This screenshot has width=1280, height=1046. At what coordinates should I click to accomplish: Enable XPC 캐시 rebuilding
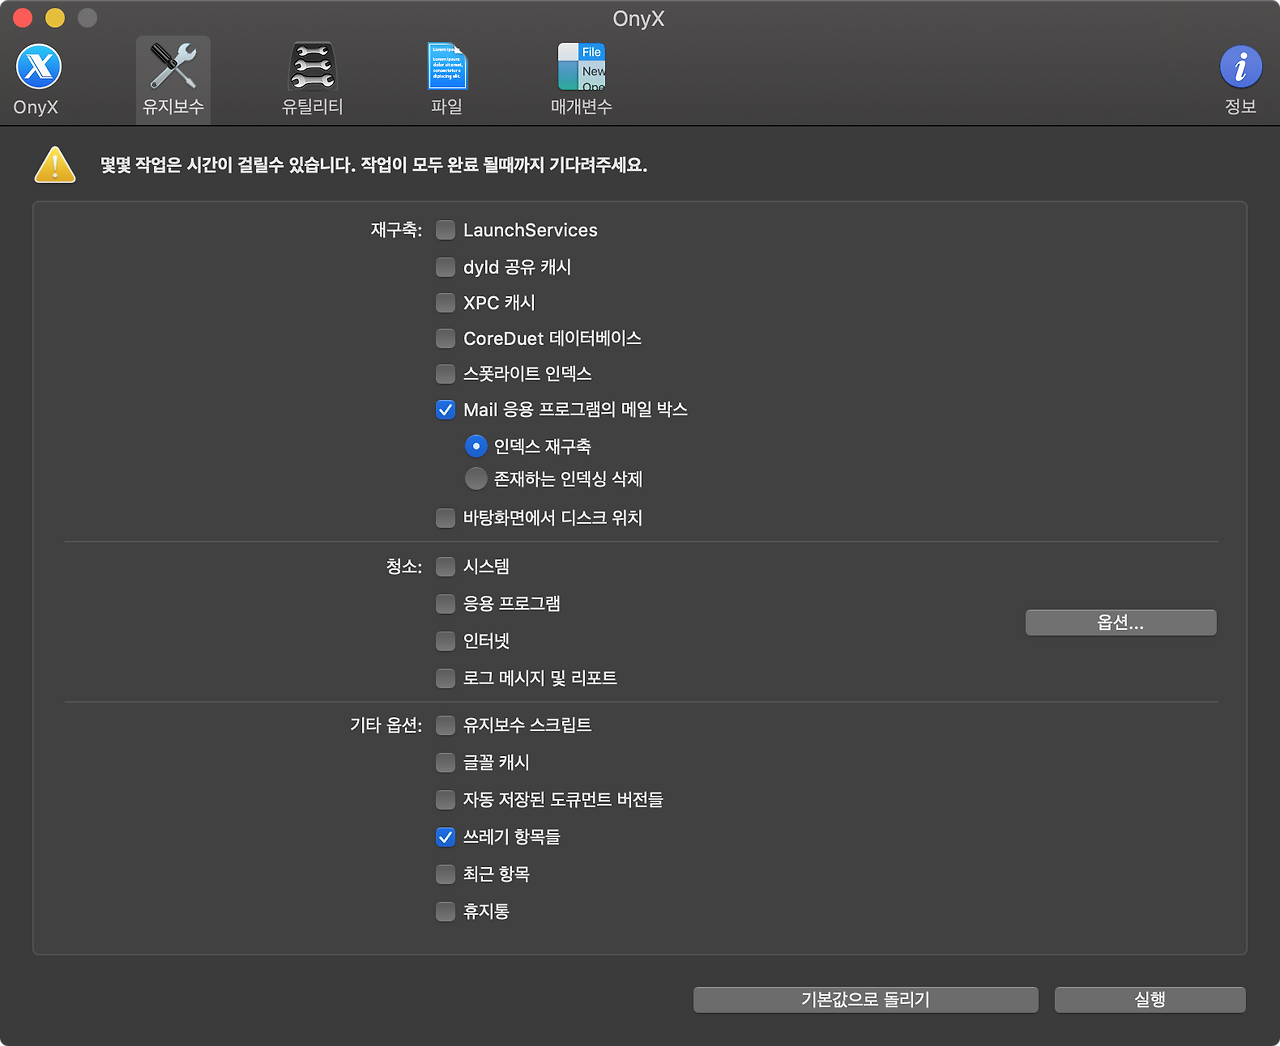pos(445,302)
